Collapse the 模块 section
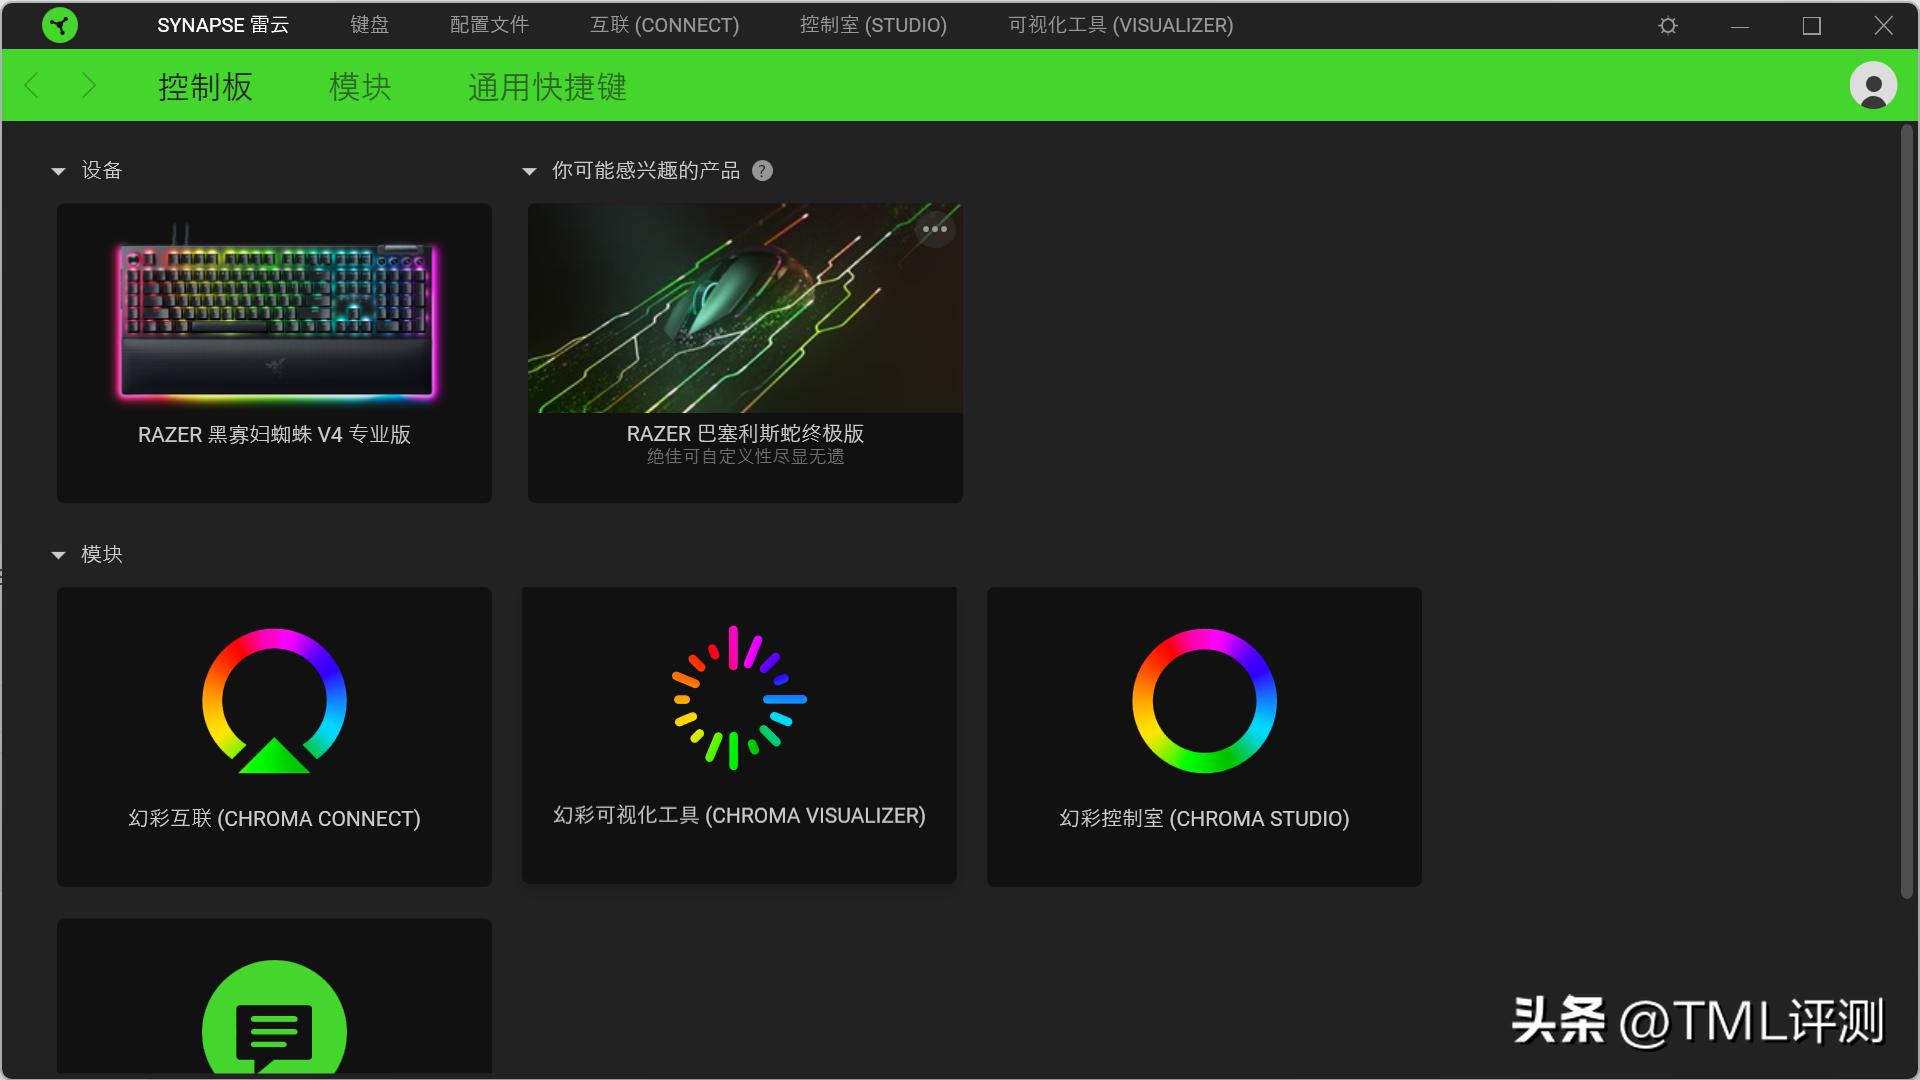The height and width of the screenshot is (1080, 1920). tap(58, 555)
